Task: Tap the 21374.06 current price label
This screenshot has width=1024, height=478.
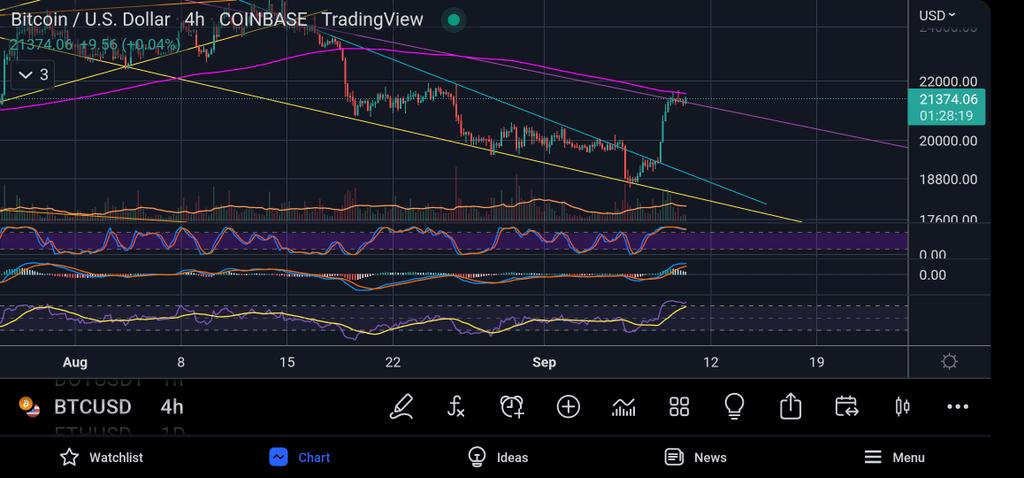Action: click(x=946, y=107)
